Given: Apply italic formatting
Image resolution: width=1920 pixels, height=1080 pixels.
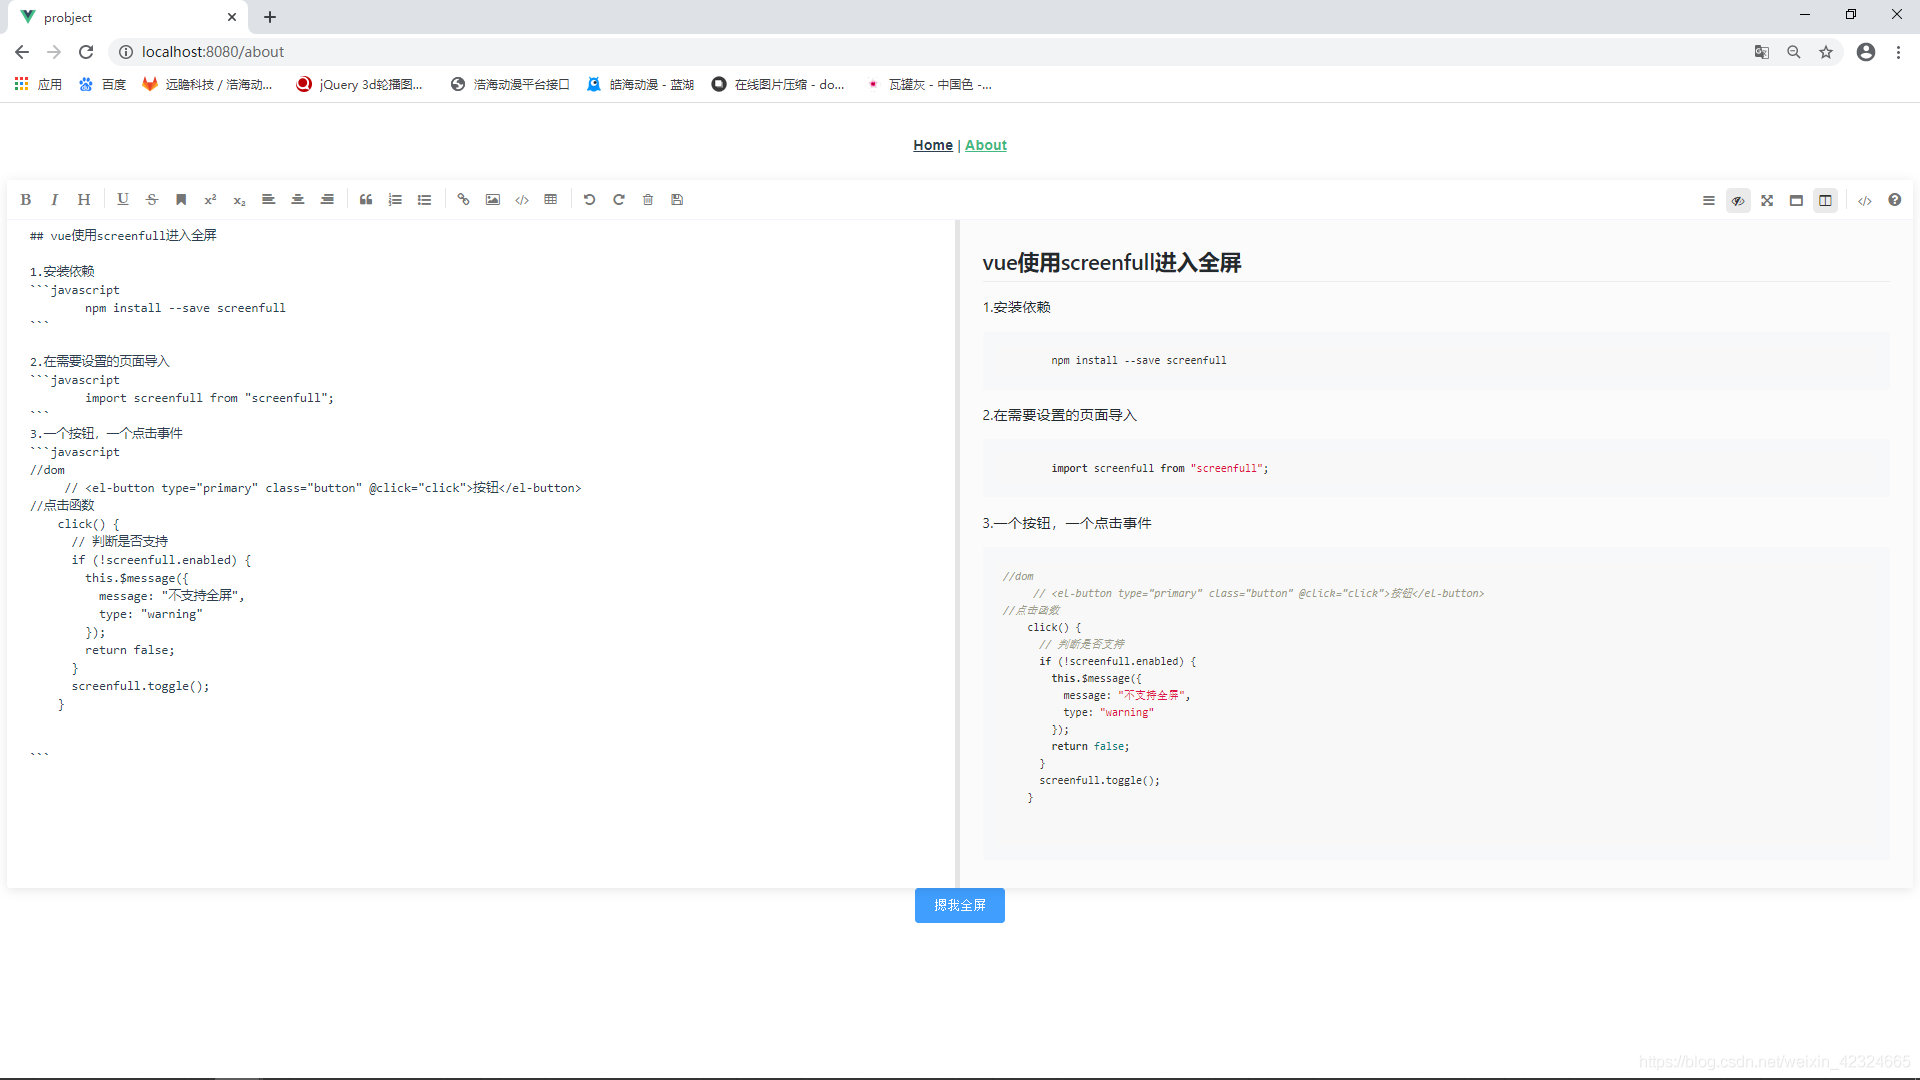Looking at the screenshot, I should (x=55, y=200).
